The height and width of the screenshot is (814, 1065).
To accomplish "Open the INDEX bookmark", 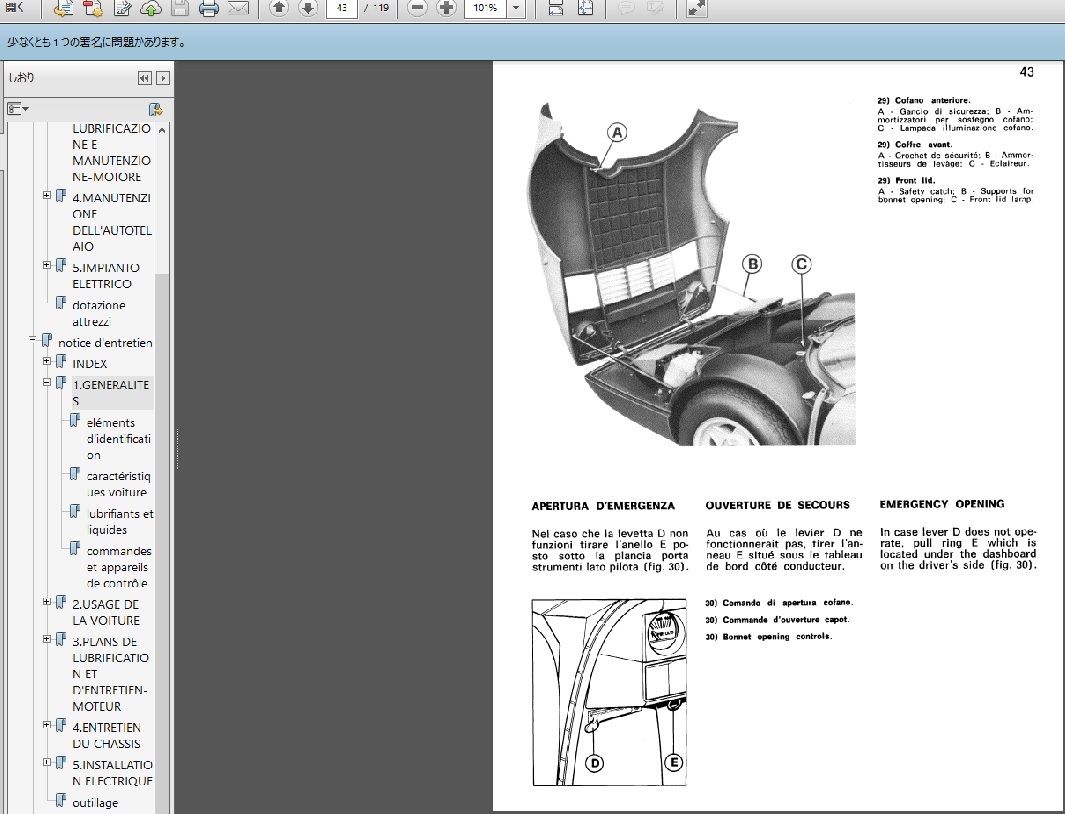I will pos(89,364).
